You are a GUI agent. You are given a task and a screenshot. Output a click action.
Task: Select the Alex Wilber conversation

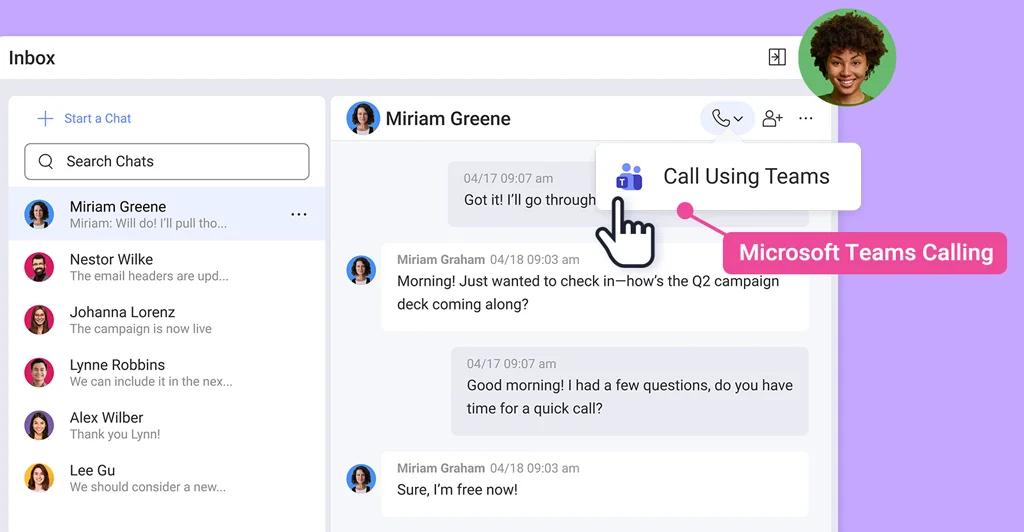(167, 426)
